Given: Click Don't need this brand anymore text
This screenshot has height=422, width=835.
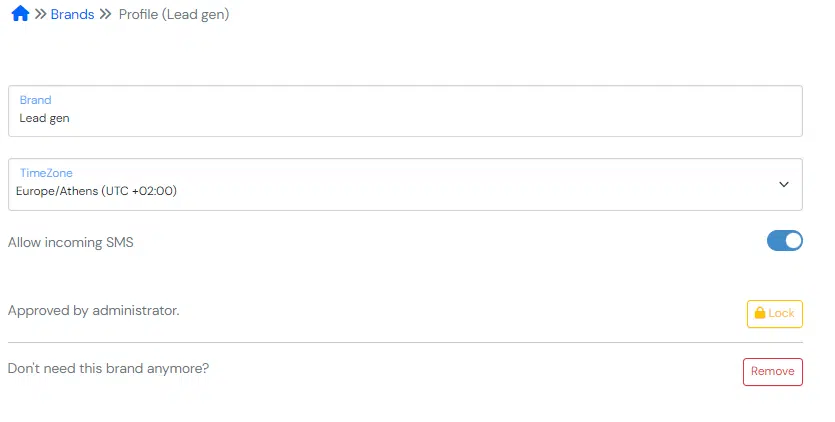Looking at the screenshot, I should [x=109, y=368].
